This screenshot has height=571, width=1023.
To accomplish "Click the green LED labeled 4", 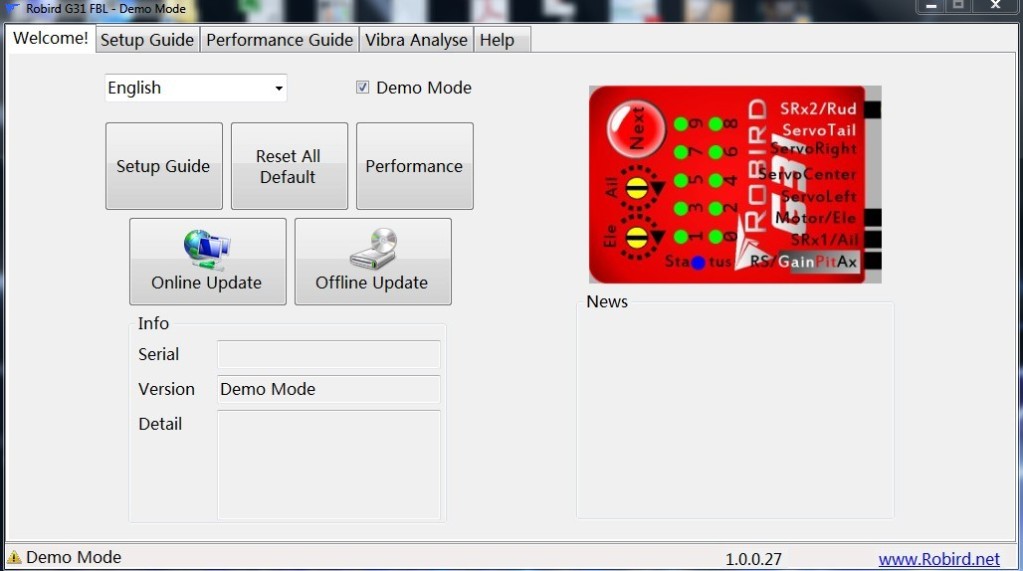I will [x=716, y=180].
